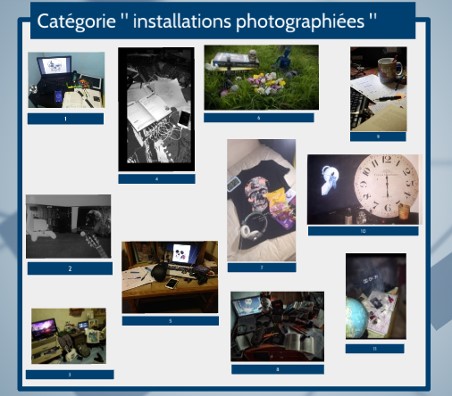This screenshot has height=396, width=452.
Task: Click the blue label numbered 8
Action: point(278,369)
